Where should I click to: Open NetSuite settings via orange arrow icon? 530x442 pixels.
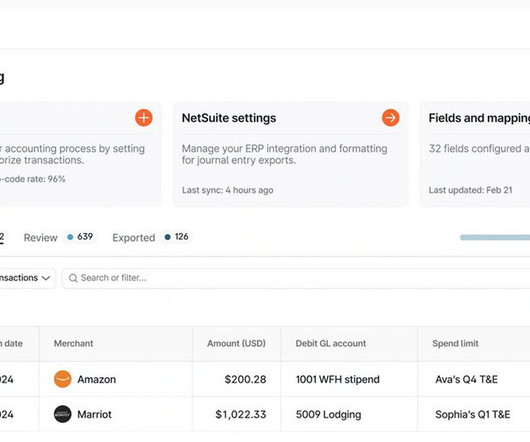[x=390, y=118]
